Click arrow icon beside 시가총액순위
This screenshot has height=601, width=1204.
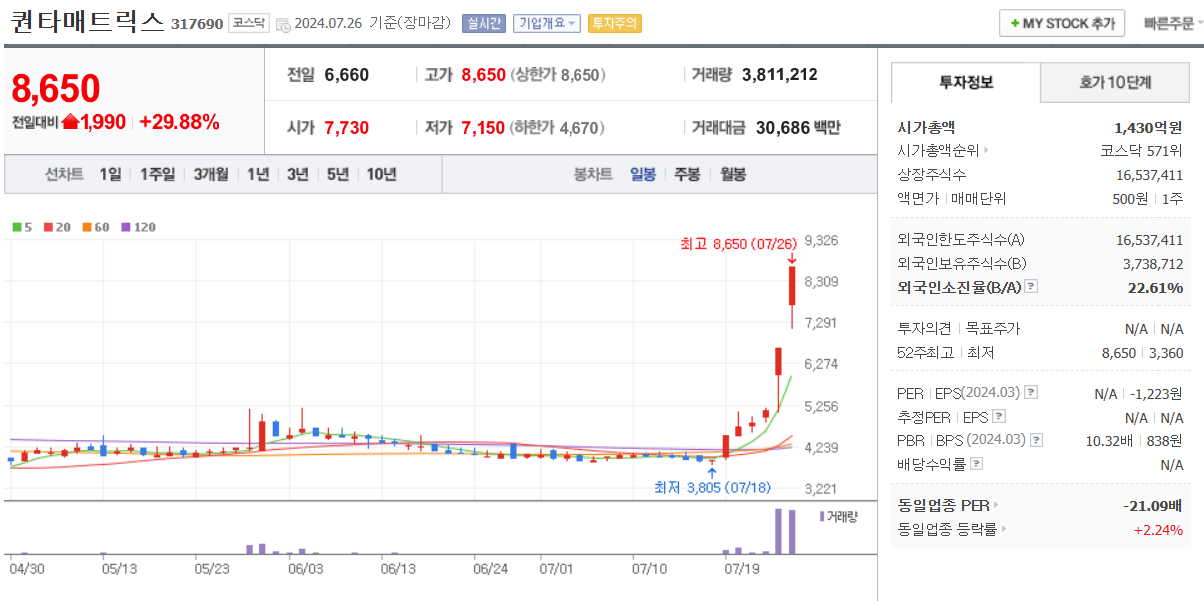pos(987,151)
